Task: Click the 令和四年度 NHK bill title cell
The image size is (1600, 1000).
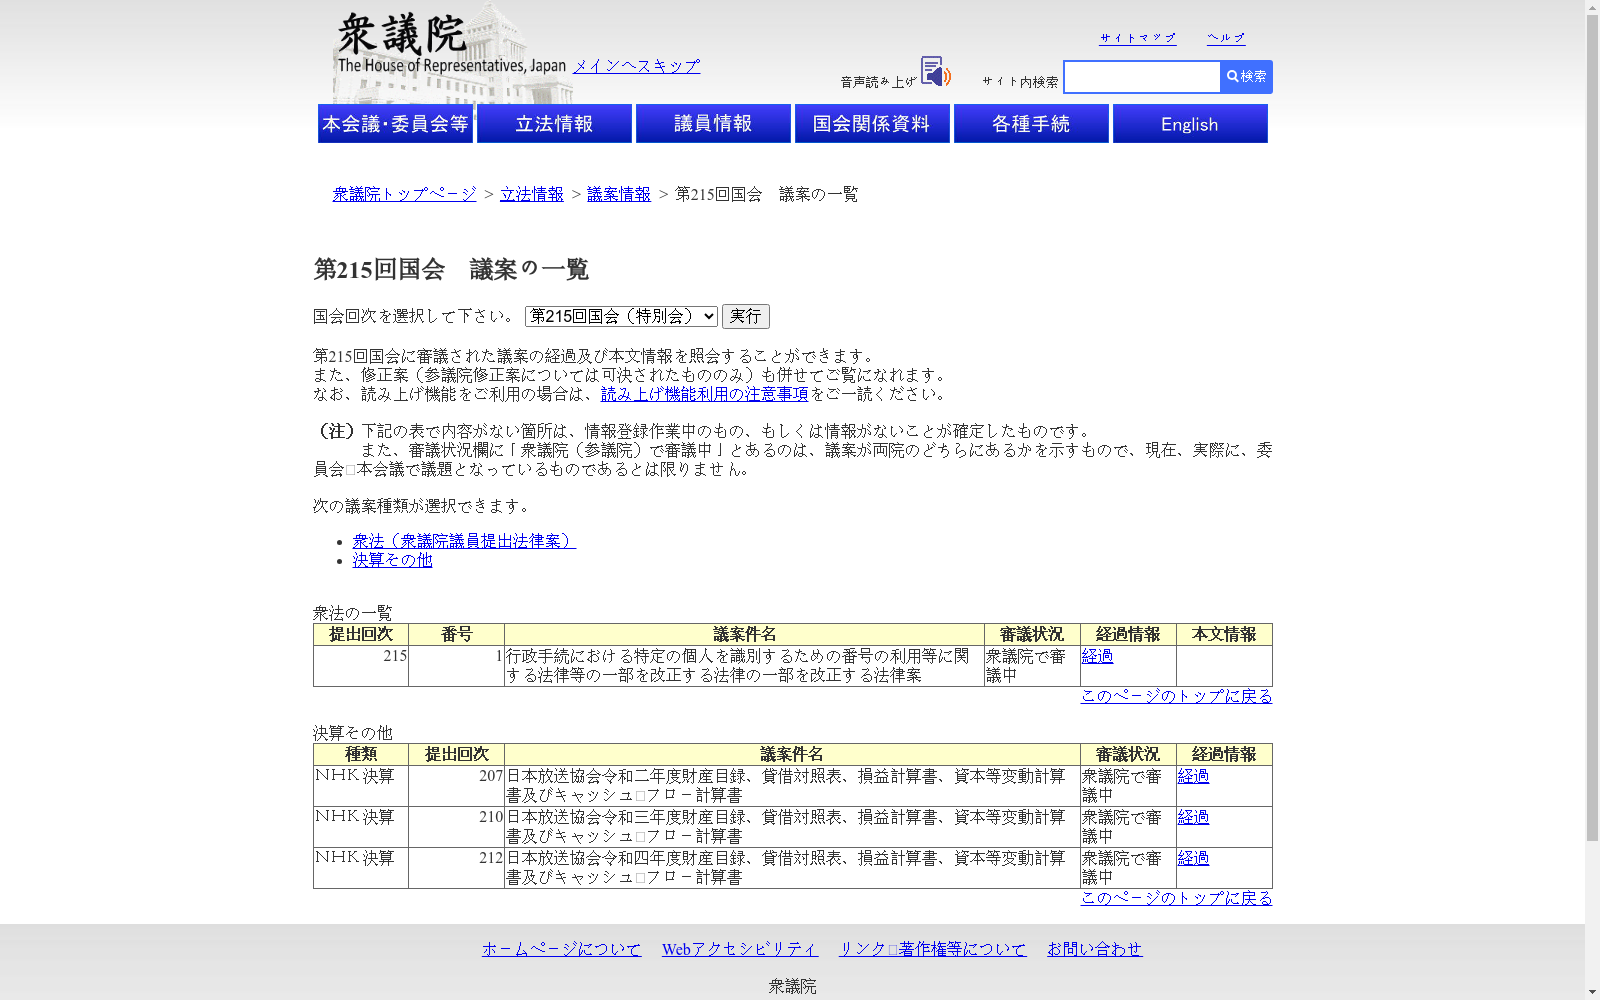Action: [x=792, y=868]
